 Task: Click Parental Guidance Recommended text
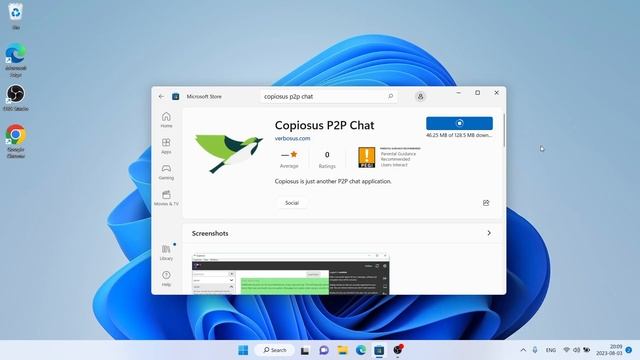(x=398, y=157)
